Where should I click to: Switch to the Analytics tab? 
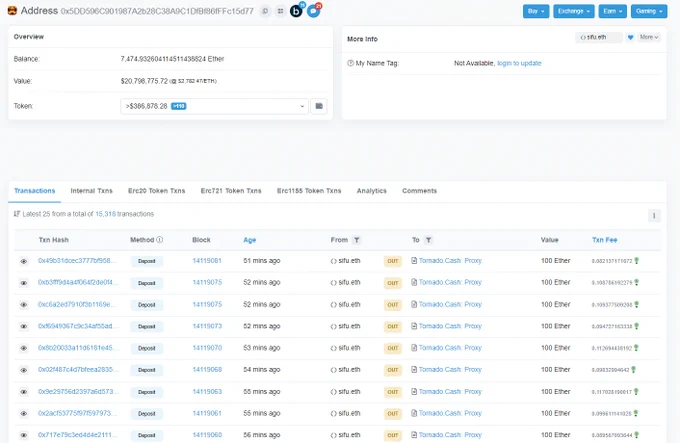[x=372, y=191]
